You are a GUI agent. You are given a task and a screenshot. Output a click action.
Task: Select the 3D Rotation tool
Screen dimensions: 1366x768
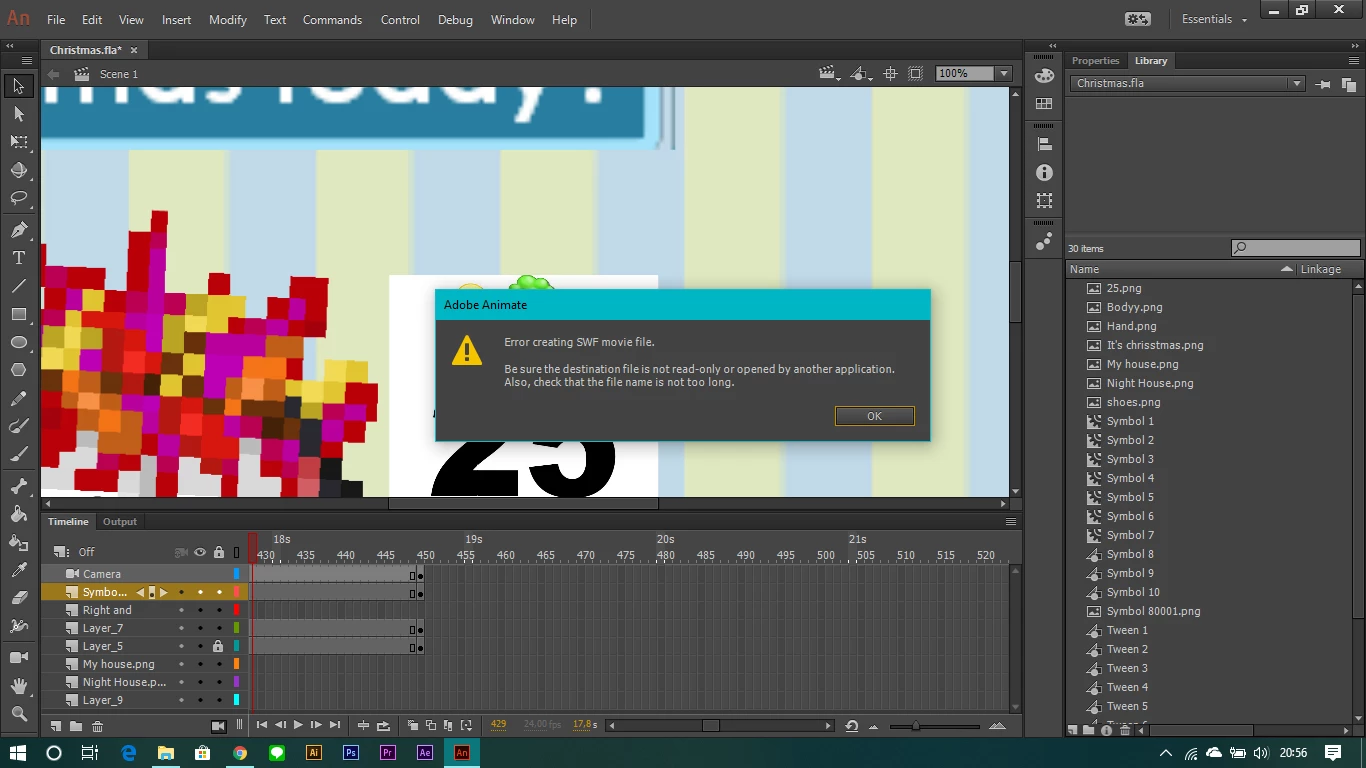pos(18,170)
